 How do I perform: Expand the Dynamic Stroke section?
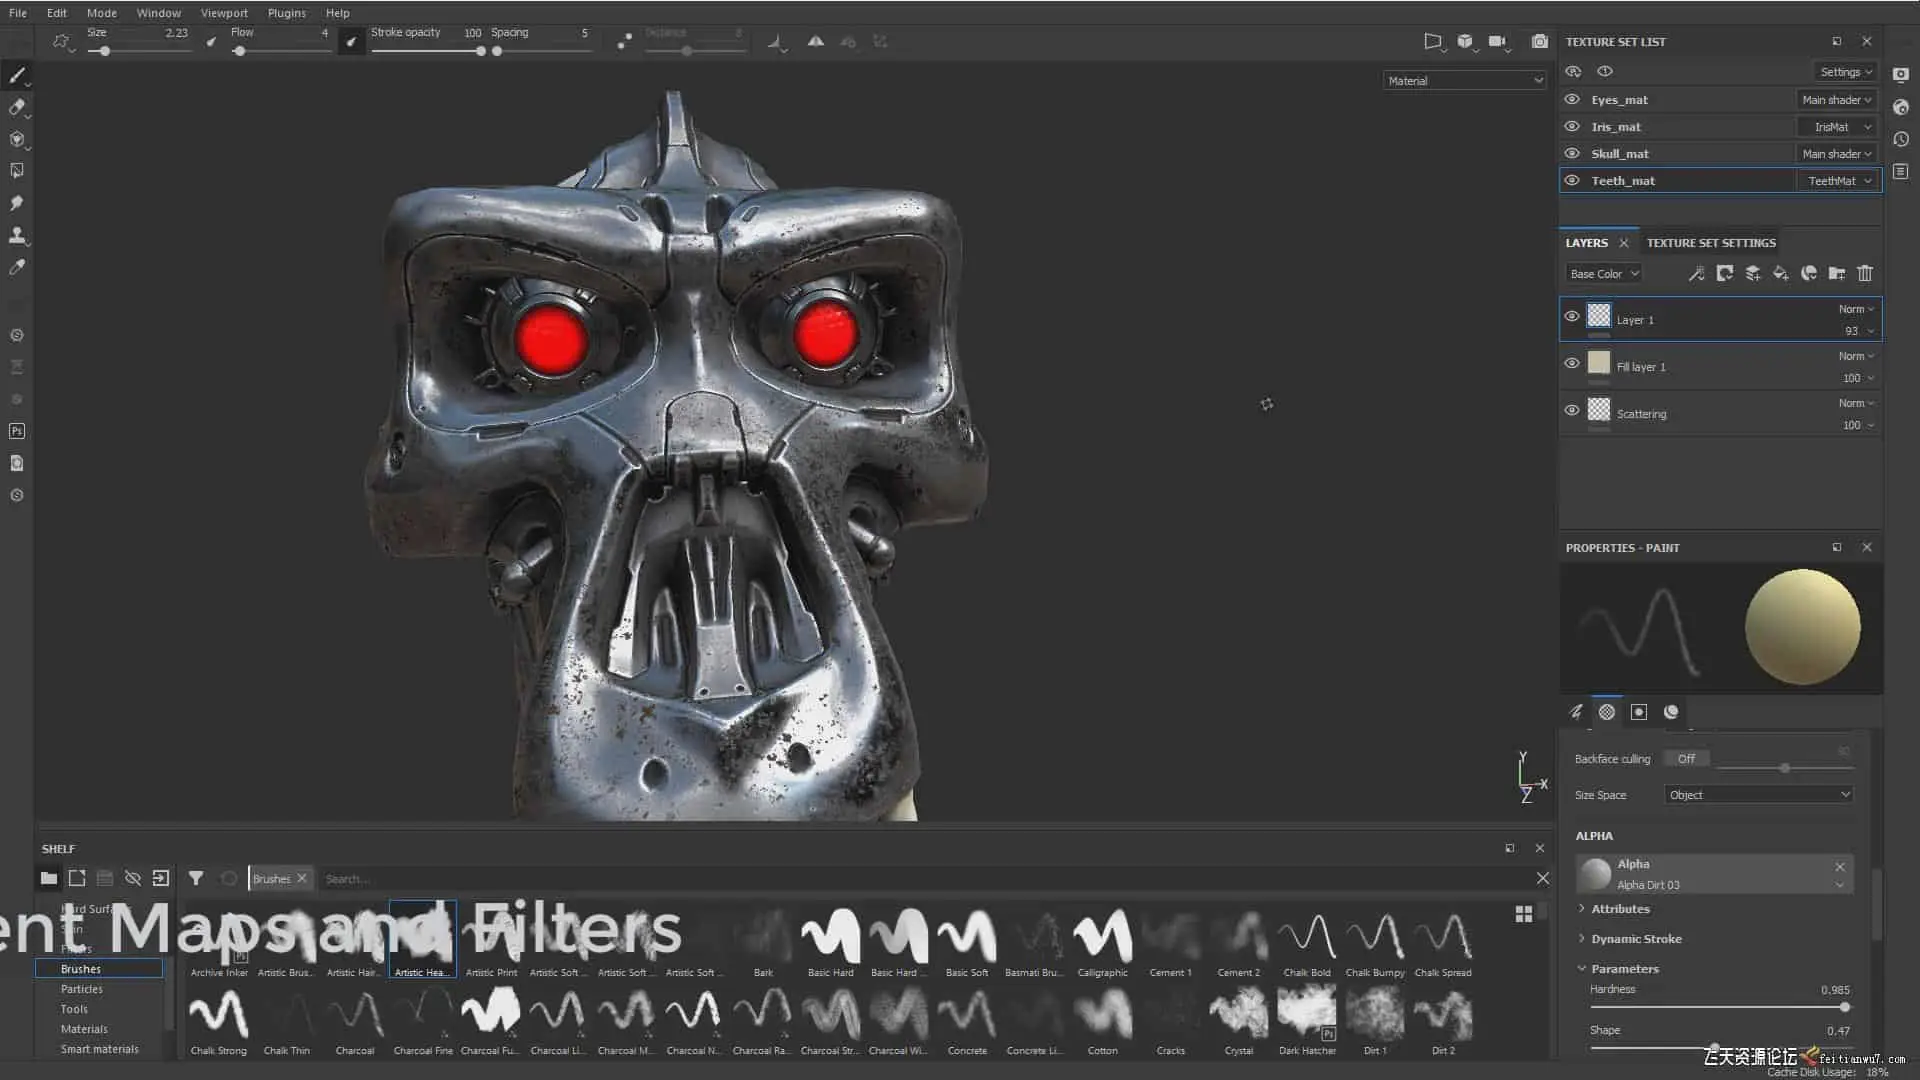tap(1636, 939)
